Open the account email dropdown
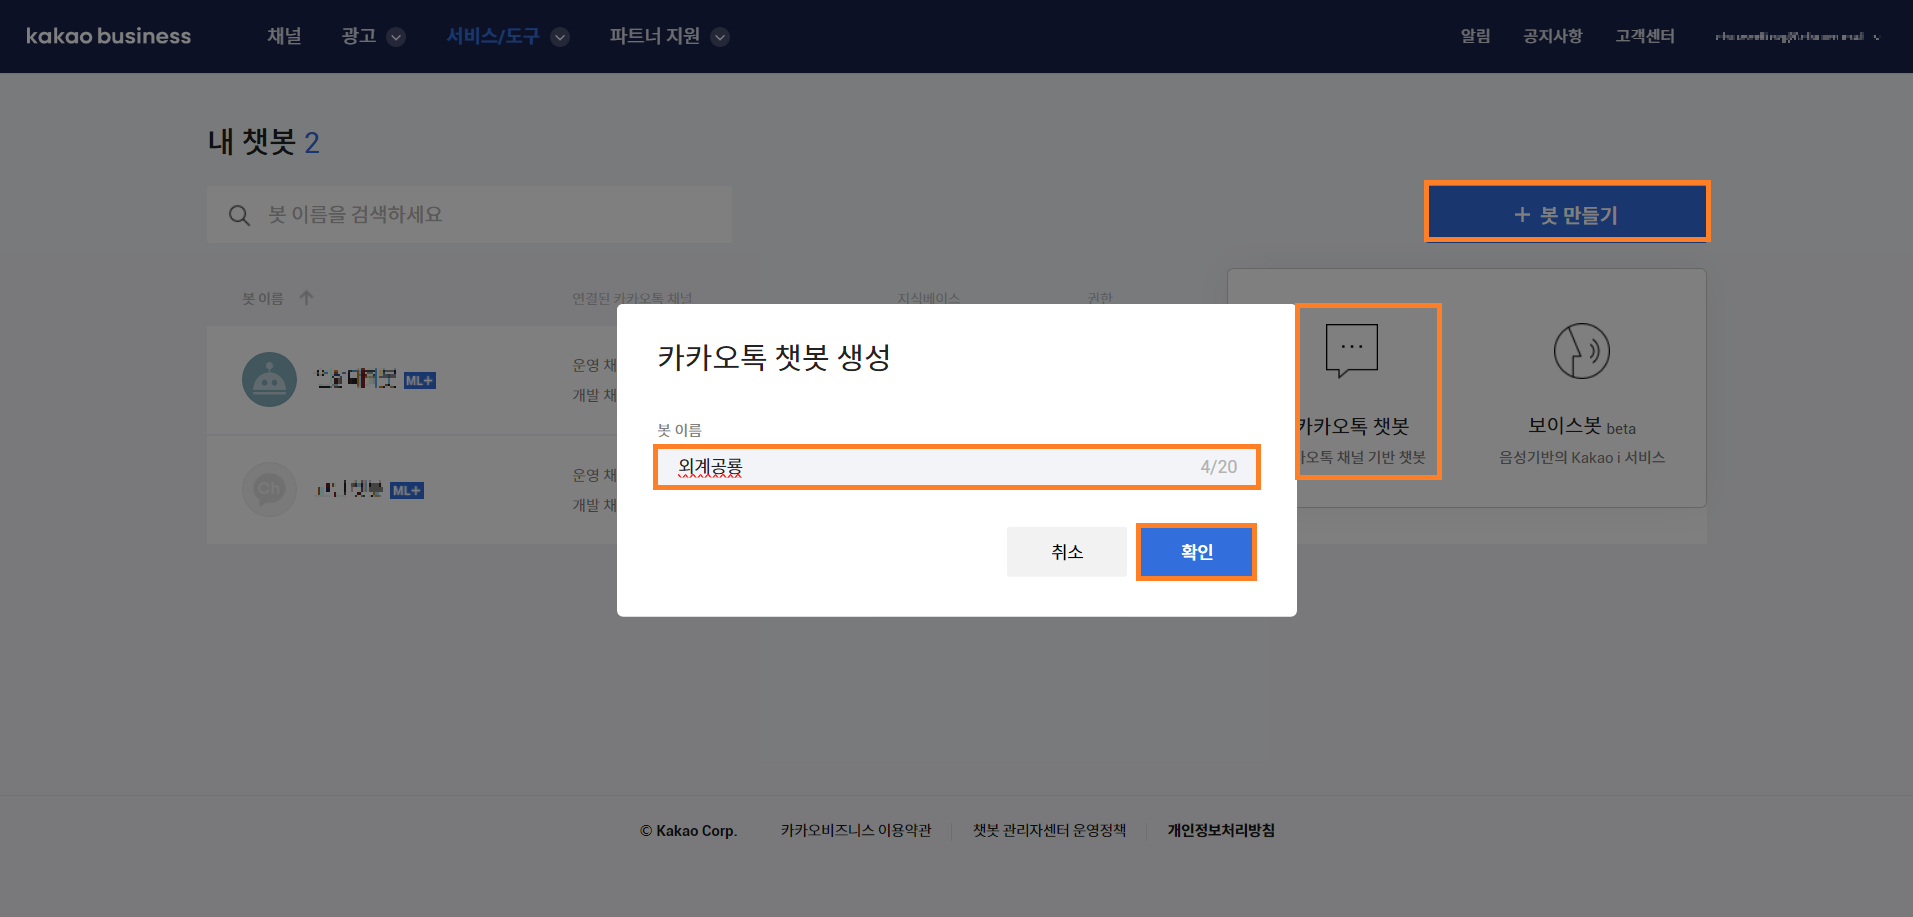The height and width of the screenshot is (917, 1913). click(1797, 36)
